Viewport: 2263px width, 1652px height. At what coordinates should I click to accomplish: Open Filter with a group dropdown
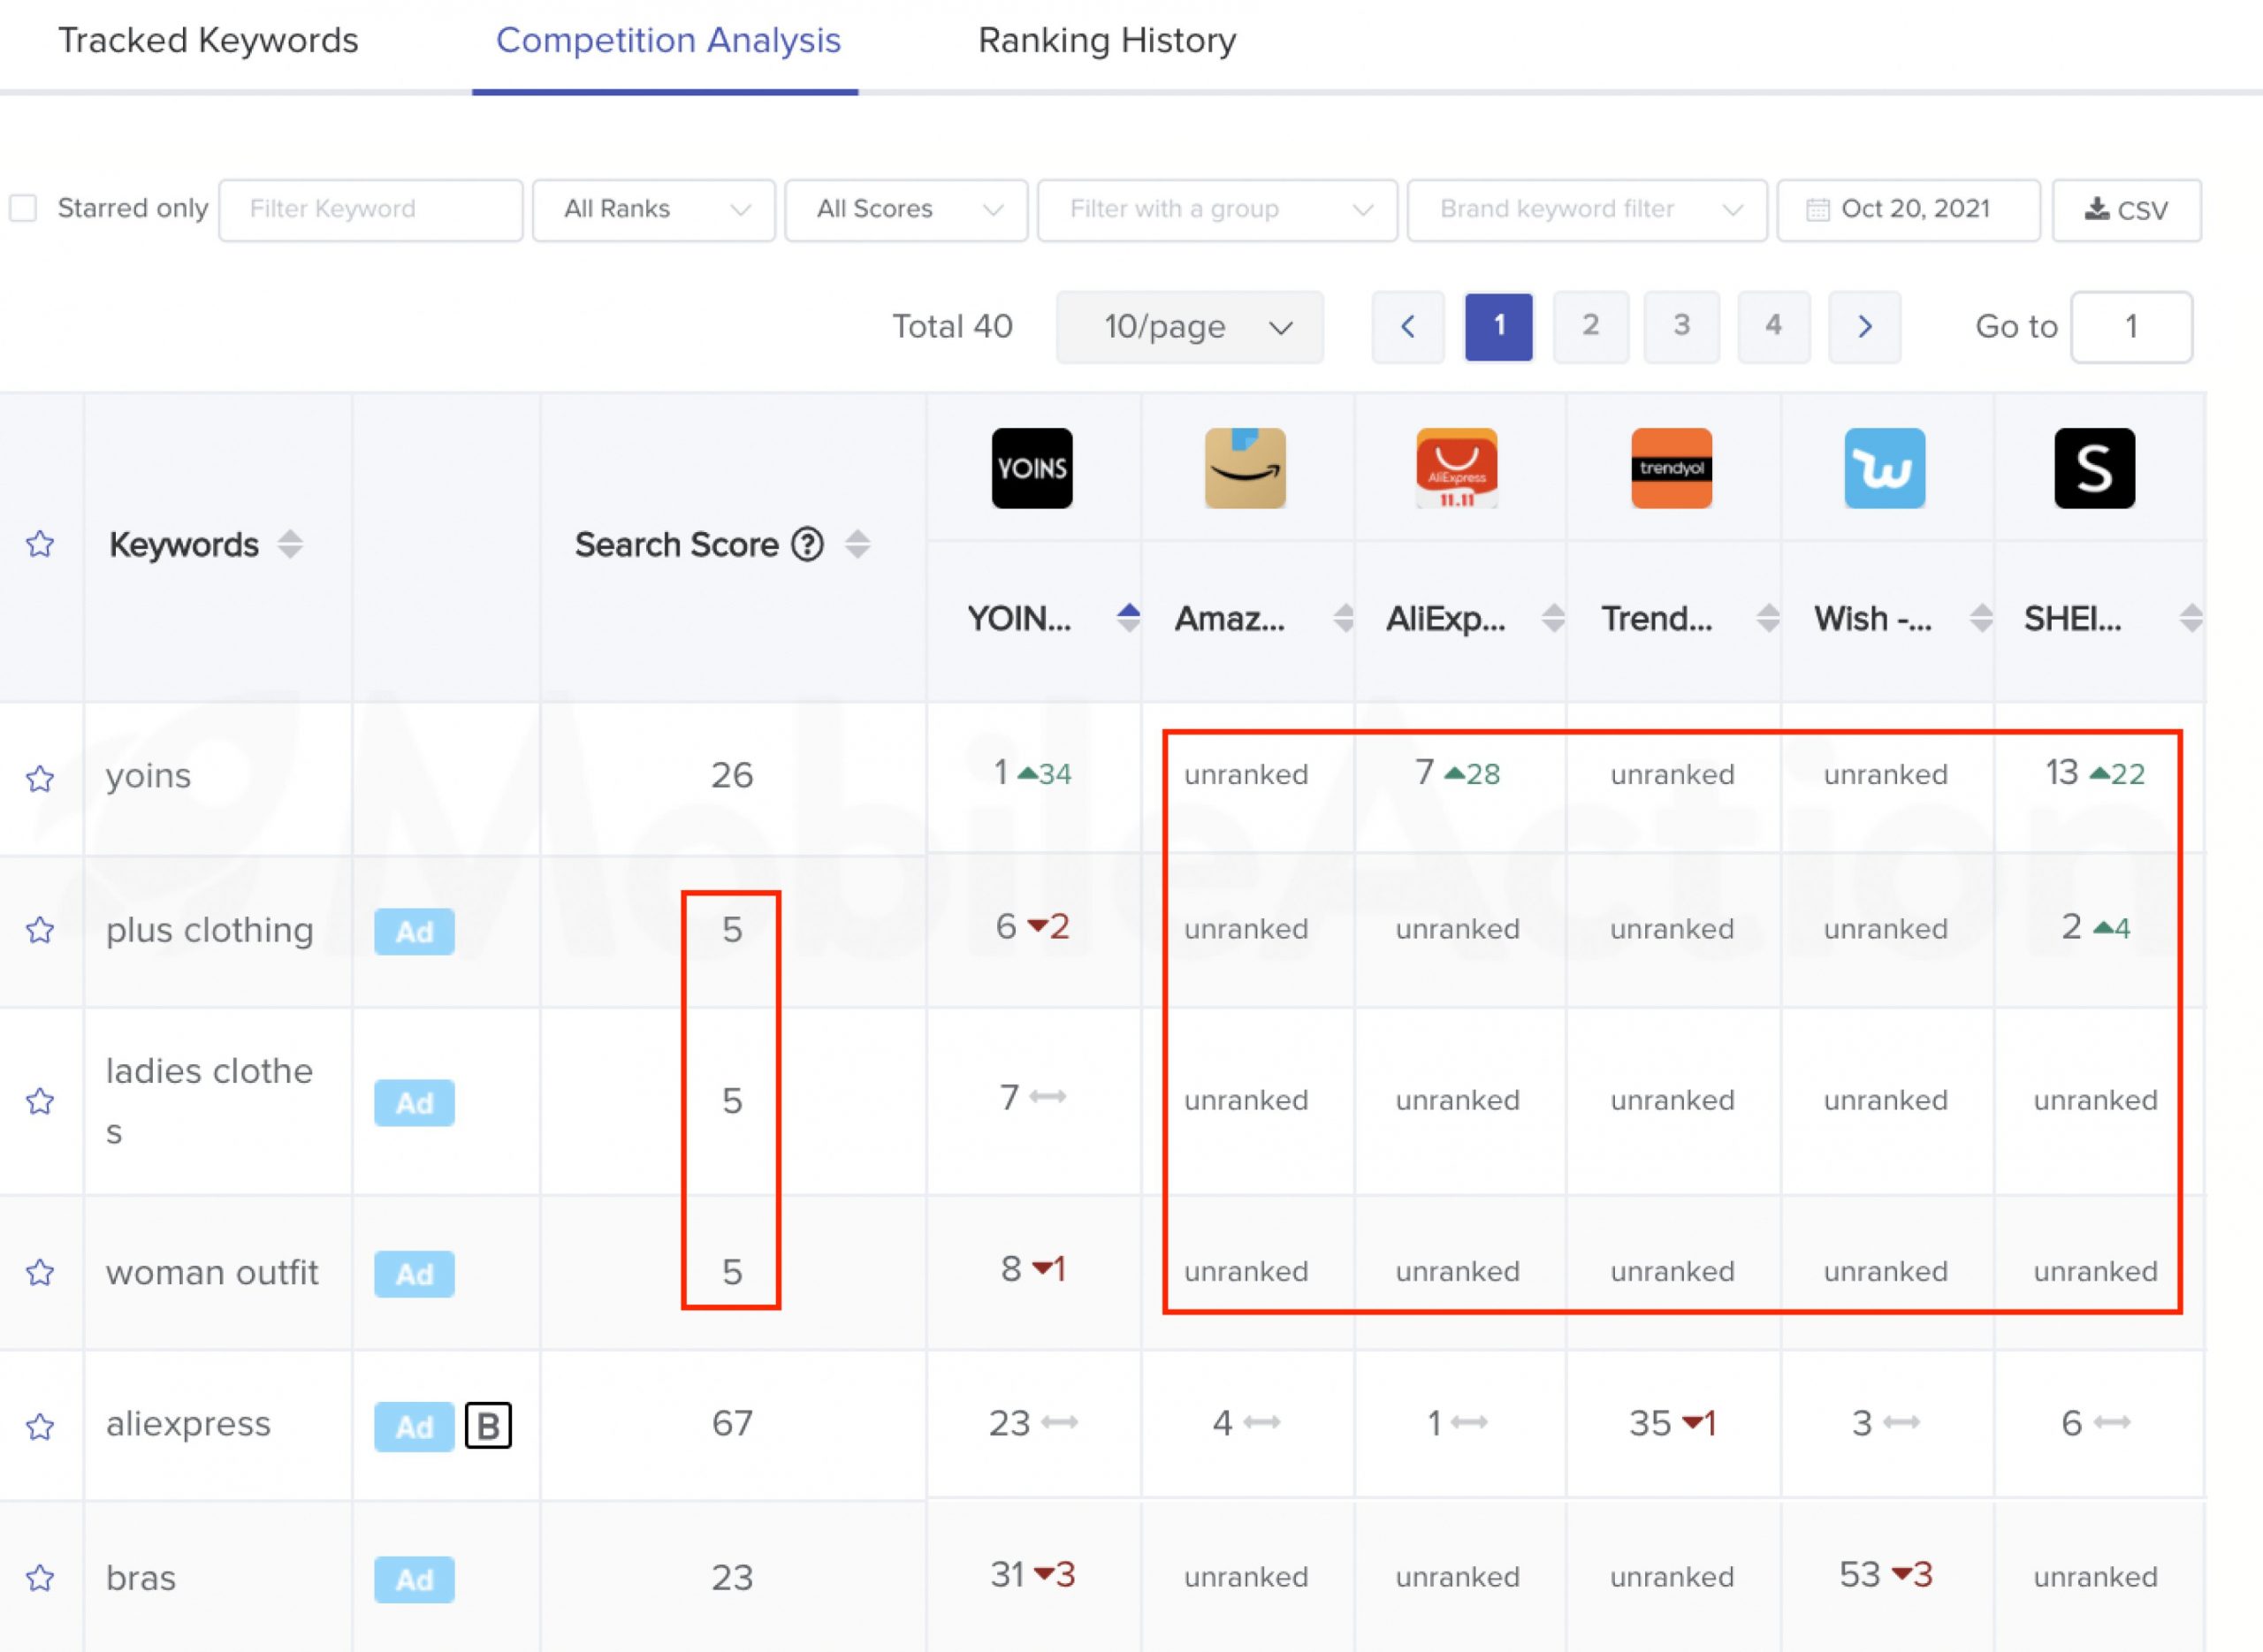1217,210
